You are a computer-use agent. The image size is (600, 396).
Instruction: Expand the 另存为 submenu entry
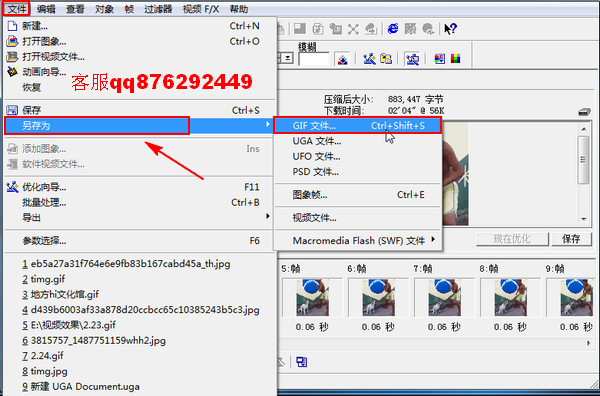pos(139,125)
